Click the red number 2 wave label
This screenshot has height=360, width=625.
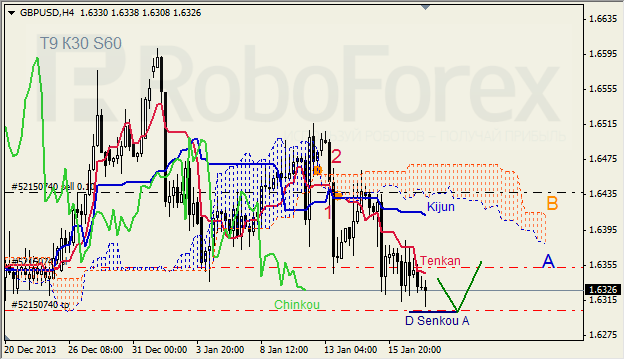pyautogui.click(x=336, y=156)
